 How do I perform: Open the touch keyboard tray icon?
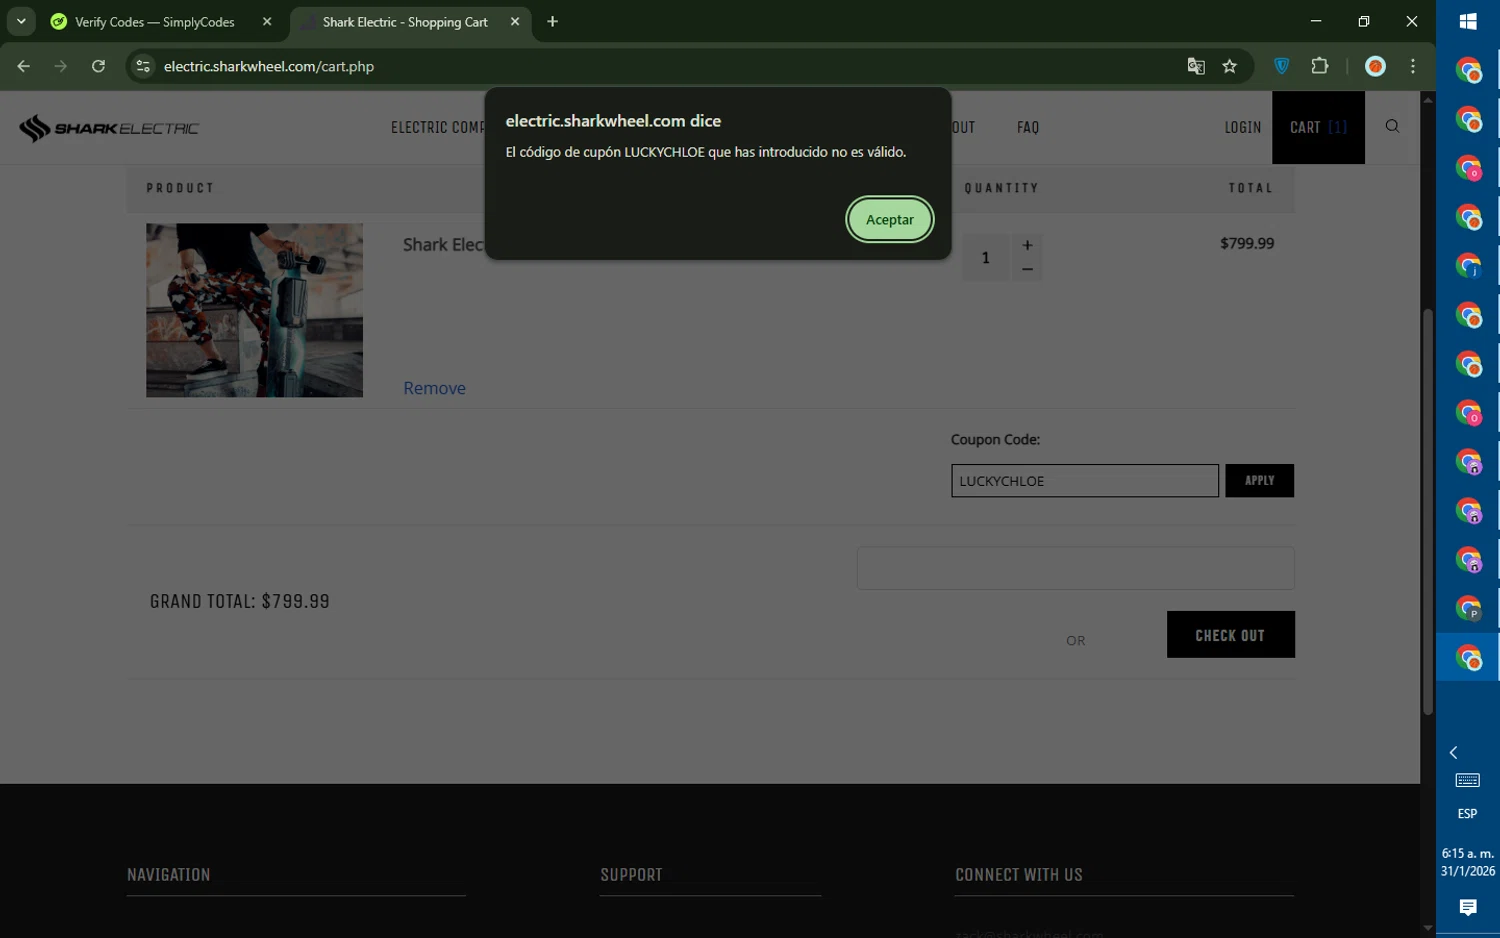(x=1468, y=781)
